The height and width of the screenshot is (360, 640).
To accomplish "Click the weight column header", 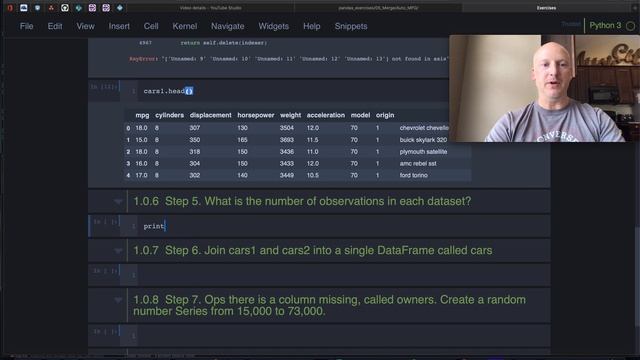I will (x=290, y=115).
